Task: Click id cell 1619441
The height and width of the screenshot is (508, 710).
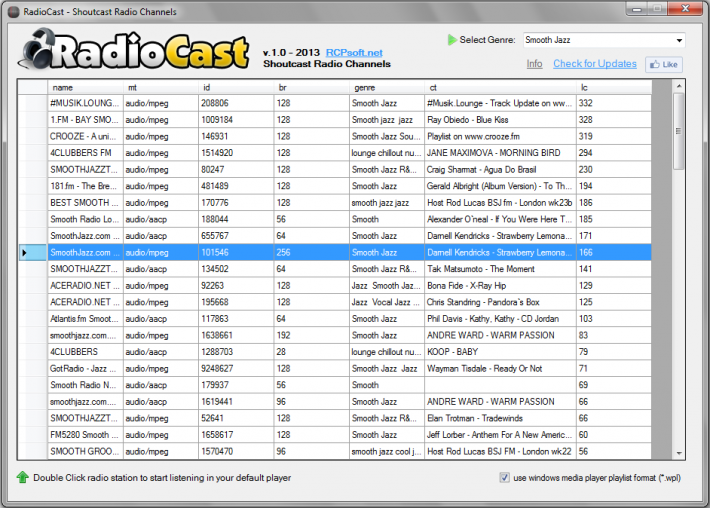Action: [x=236, y=402]
